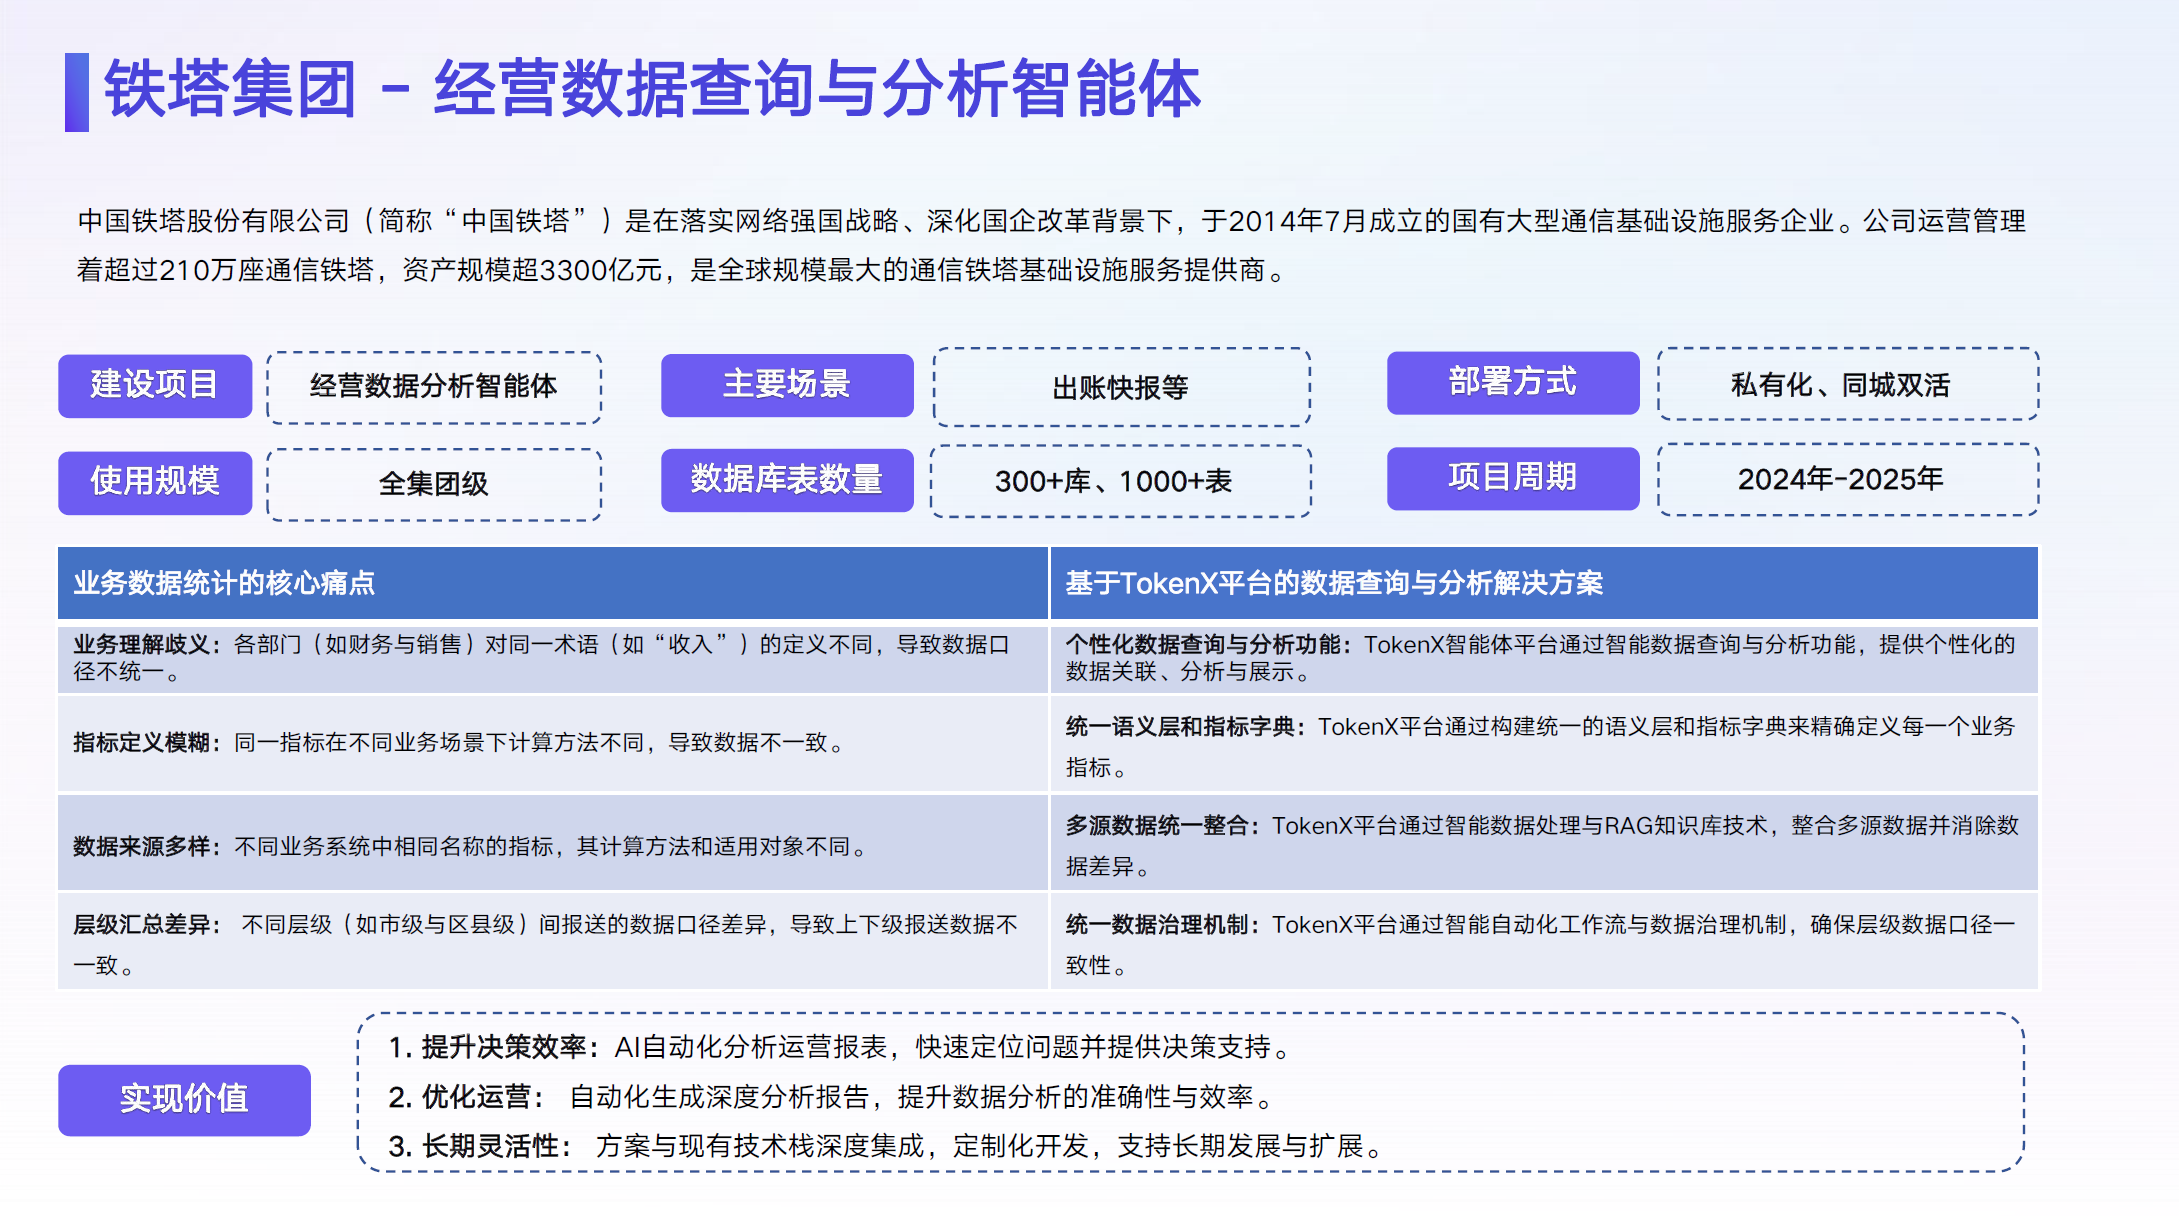The image size is (2179, 1216).
Task: Select the 2024年-2025年 dashed box
Action: click(1847, 480)
